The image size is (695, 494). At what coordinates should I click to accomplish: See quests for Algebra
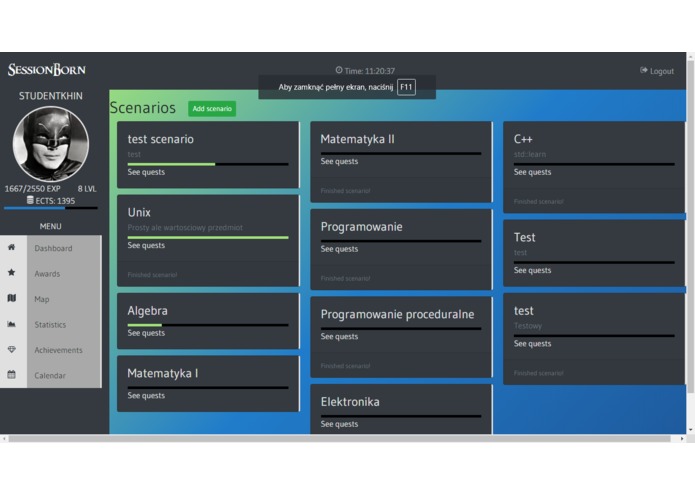tap(146, 333)
